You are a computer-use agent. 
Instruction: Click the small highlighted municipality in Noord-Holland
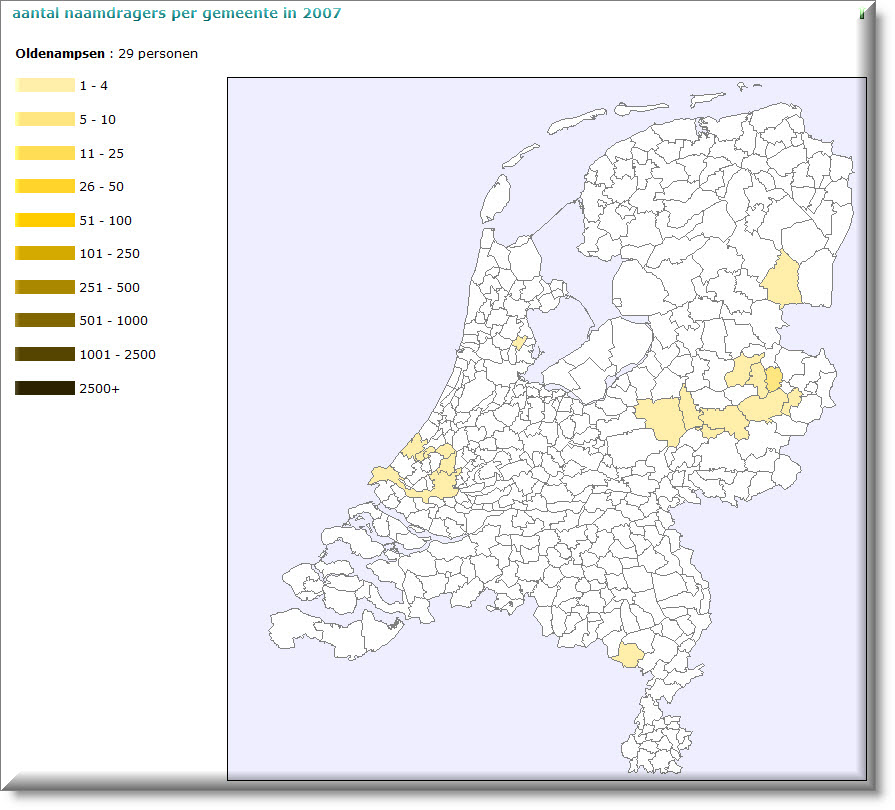coord(518,342)
